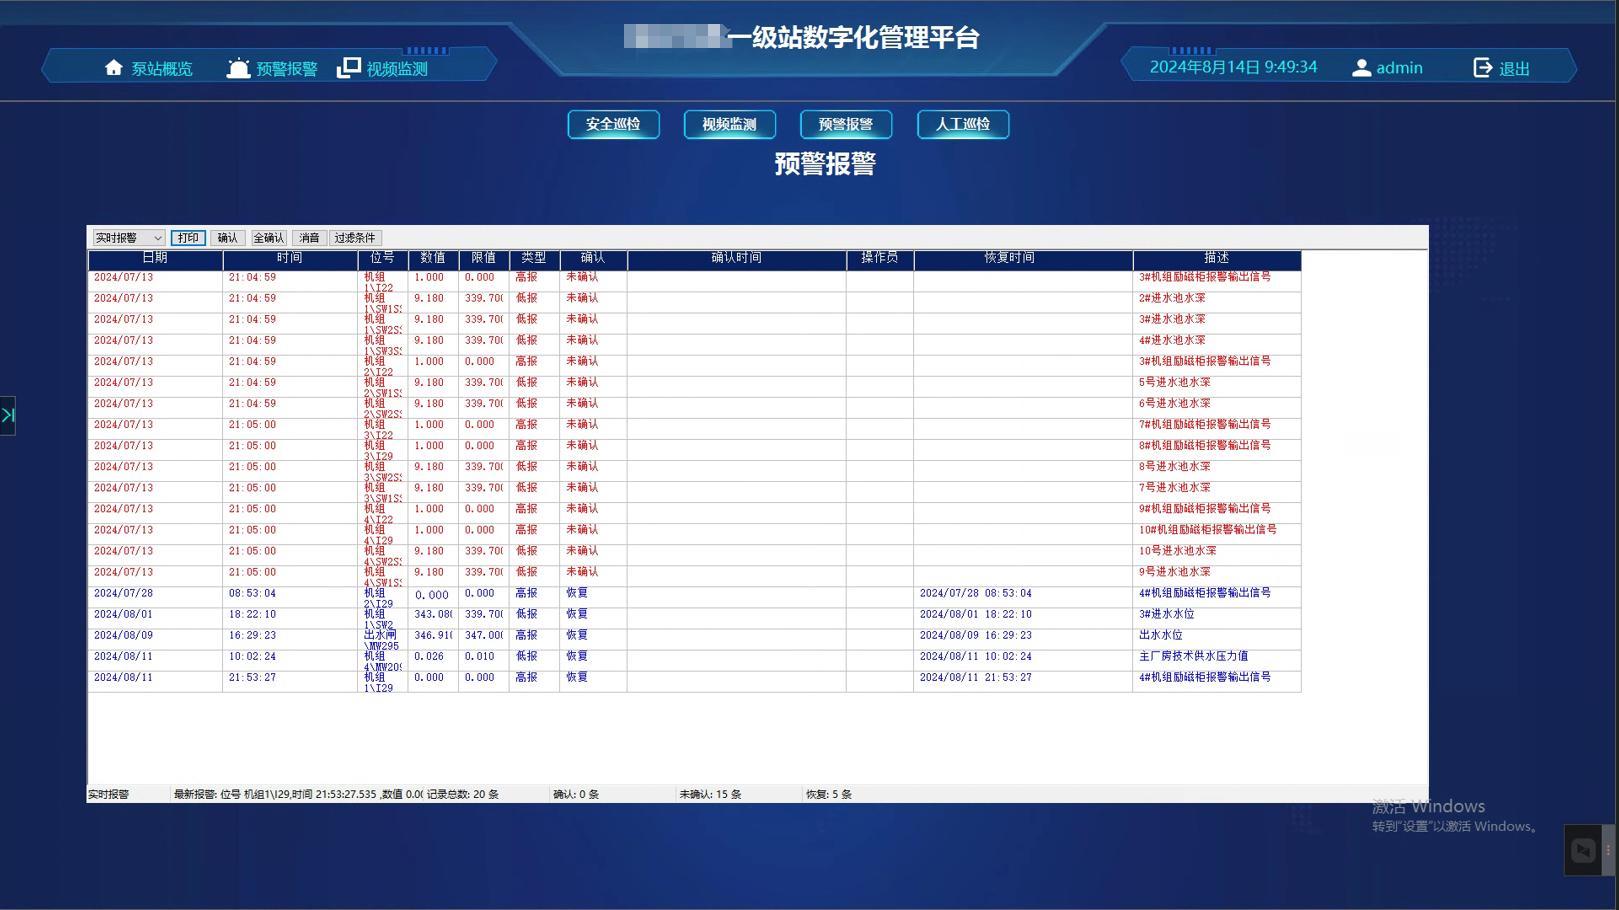
Task: Click the 描述 column header
Action: click(x=1216, y=258)
